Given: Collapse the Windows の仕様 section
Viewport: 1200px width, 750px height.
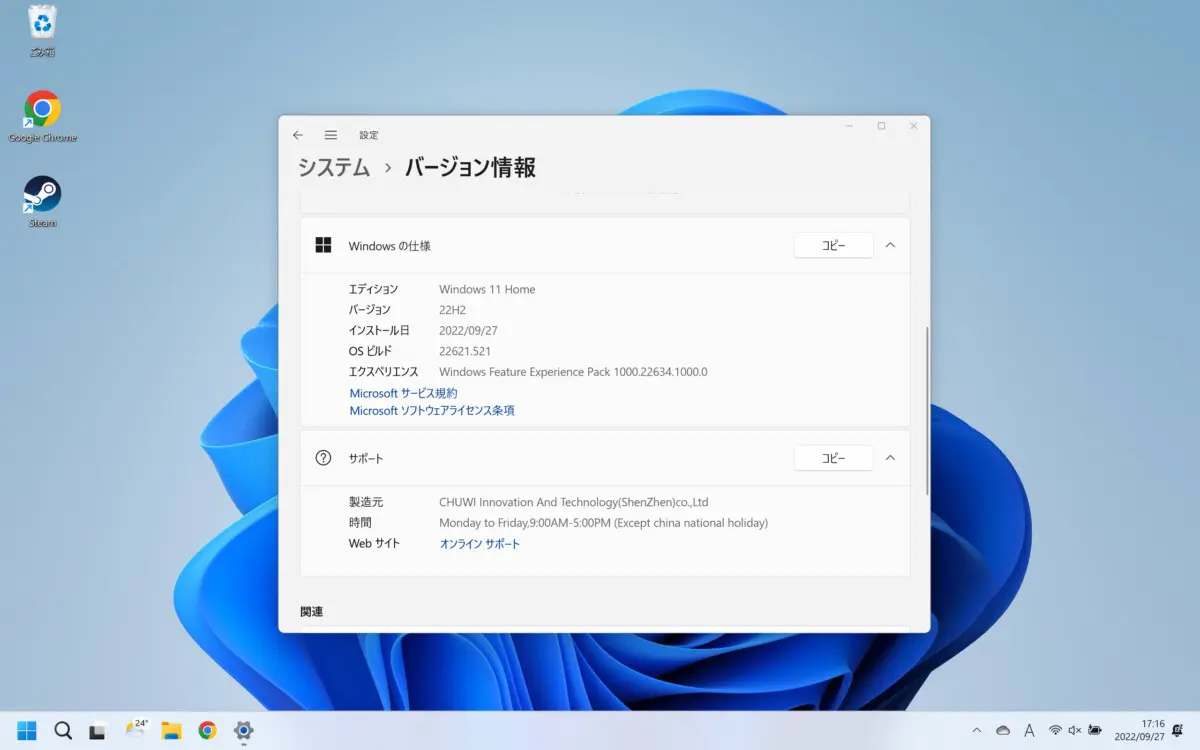Looking at the screenshot, I should click(890, 245).
